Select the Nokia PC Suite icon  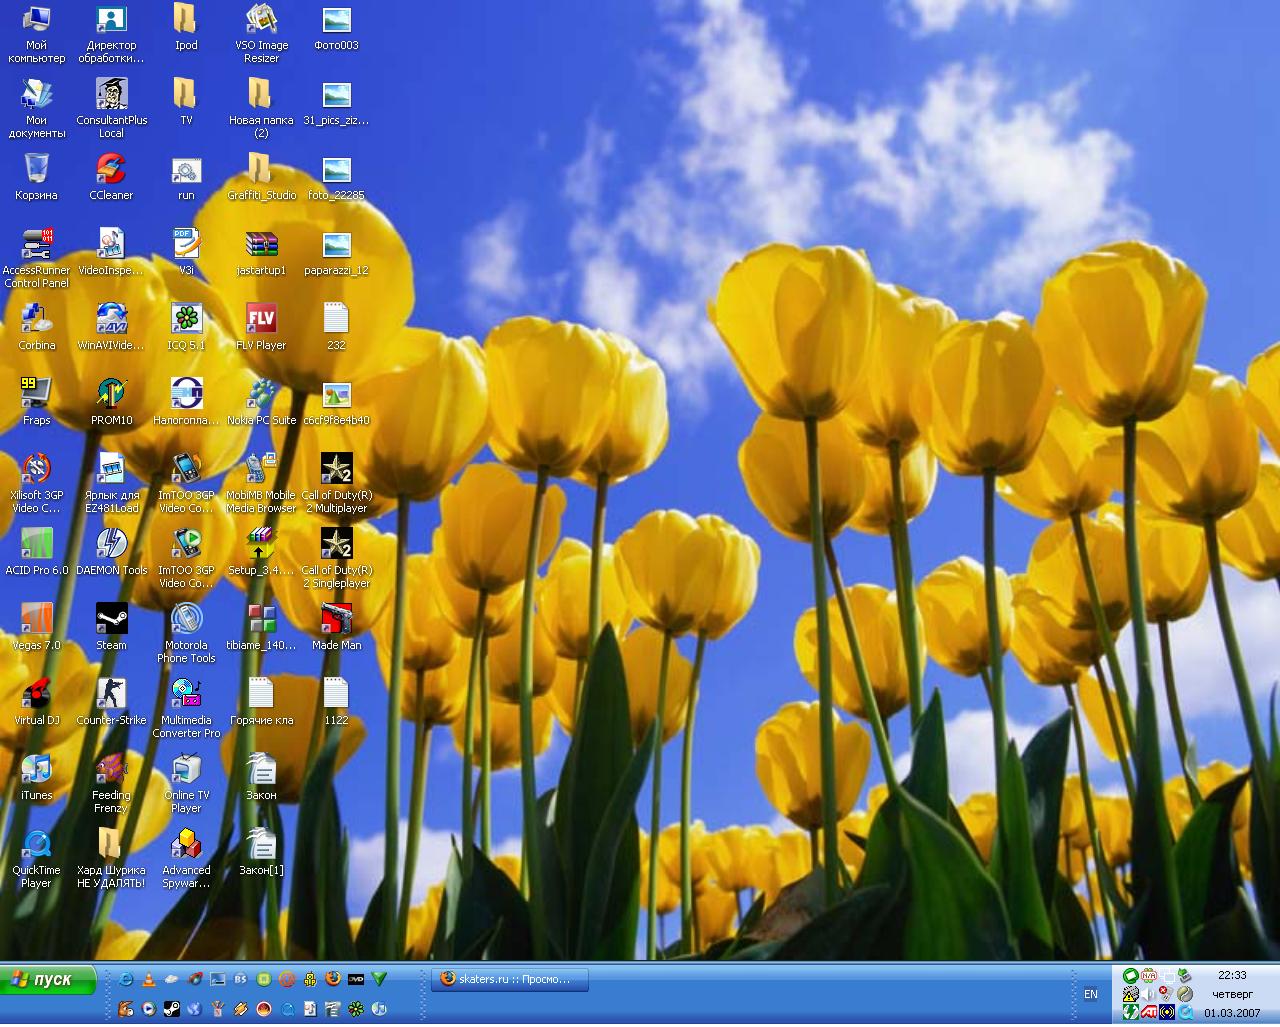261,396
